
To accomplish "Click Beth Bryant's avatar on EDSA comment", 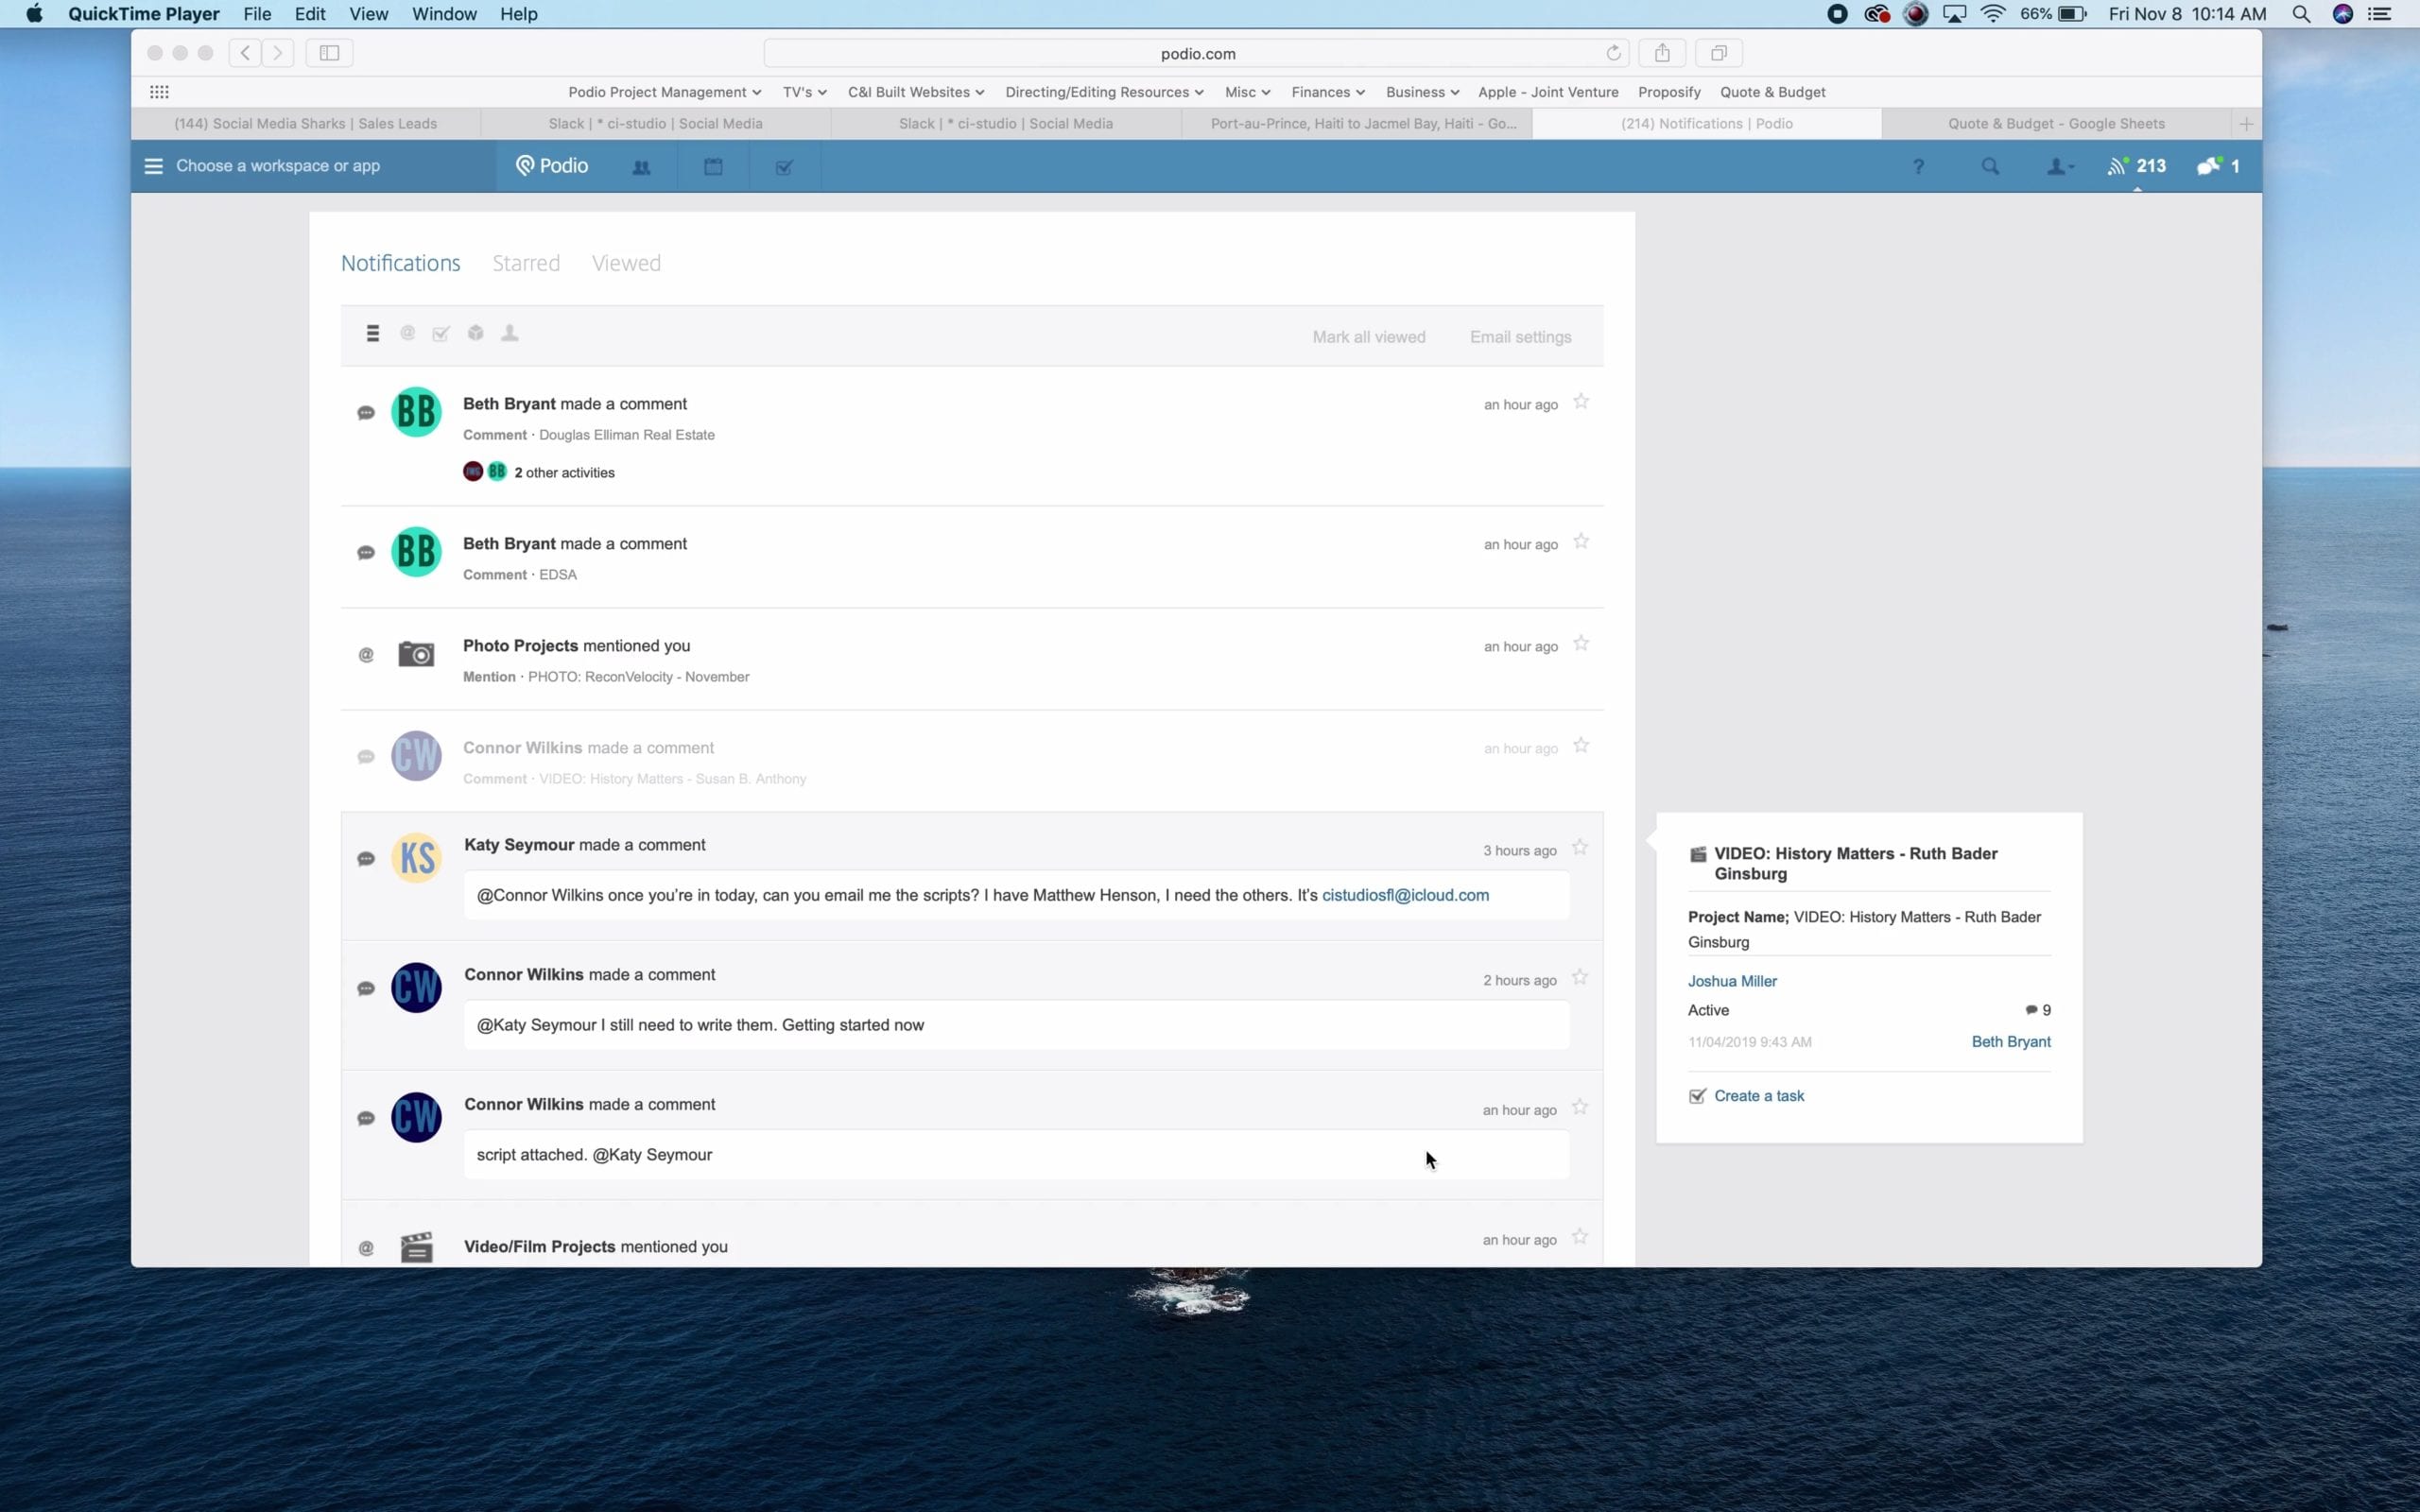I will click(x=416, y=552).
